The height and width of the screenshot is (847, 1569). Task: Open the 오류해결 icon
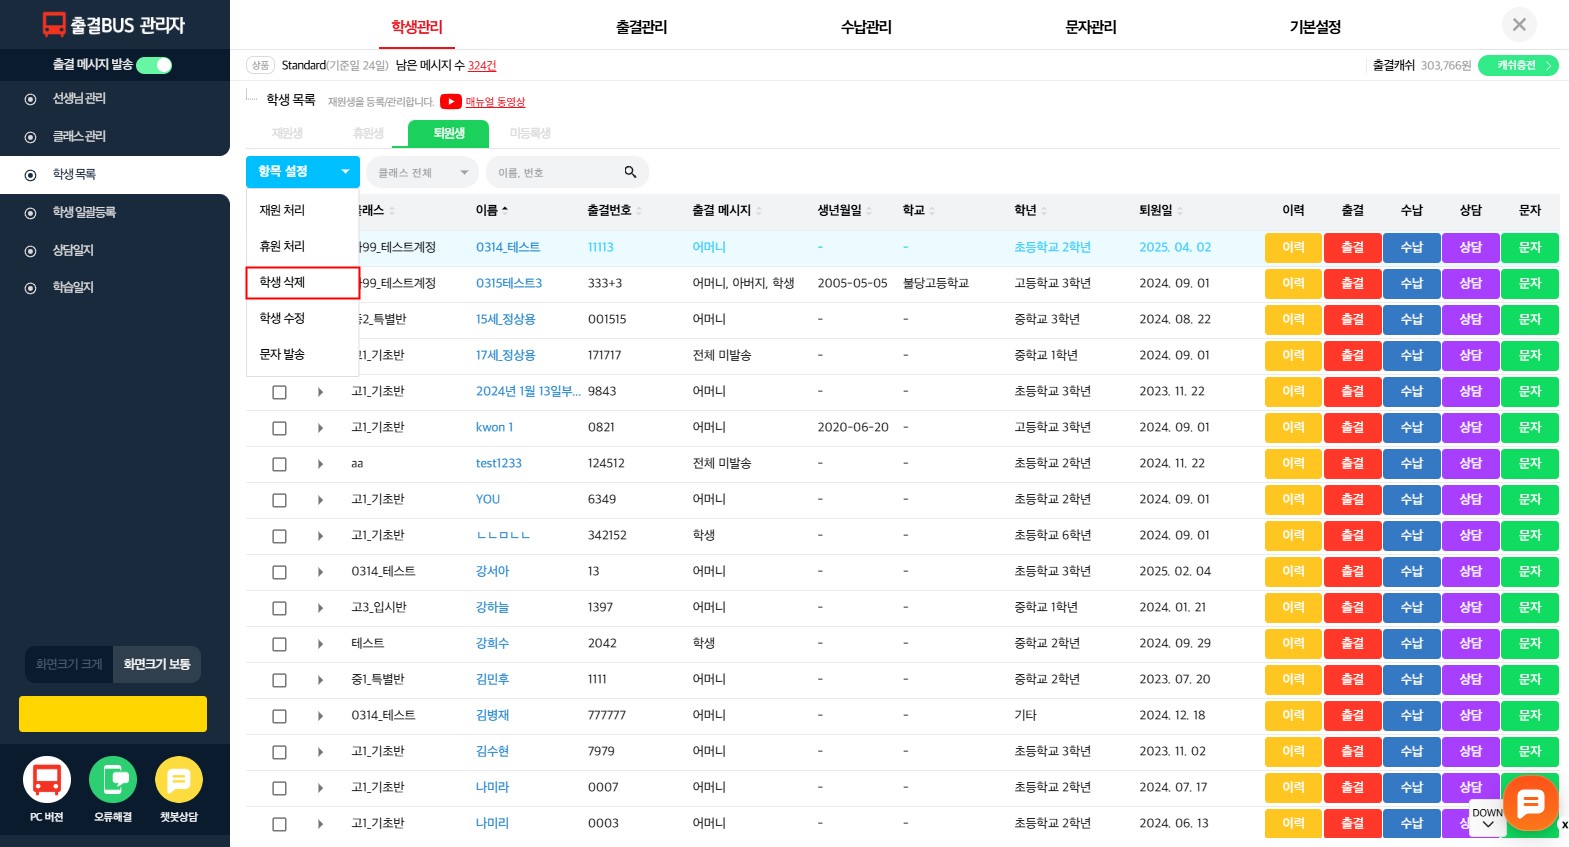pyautogui.click(x=113, y=780)
